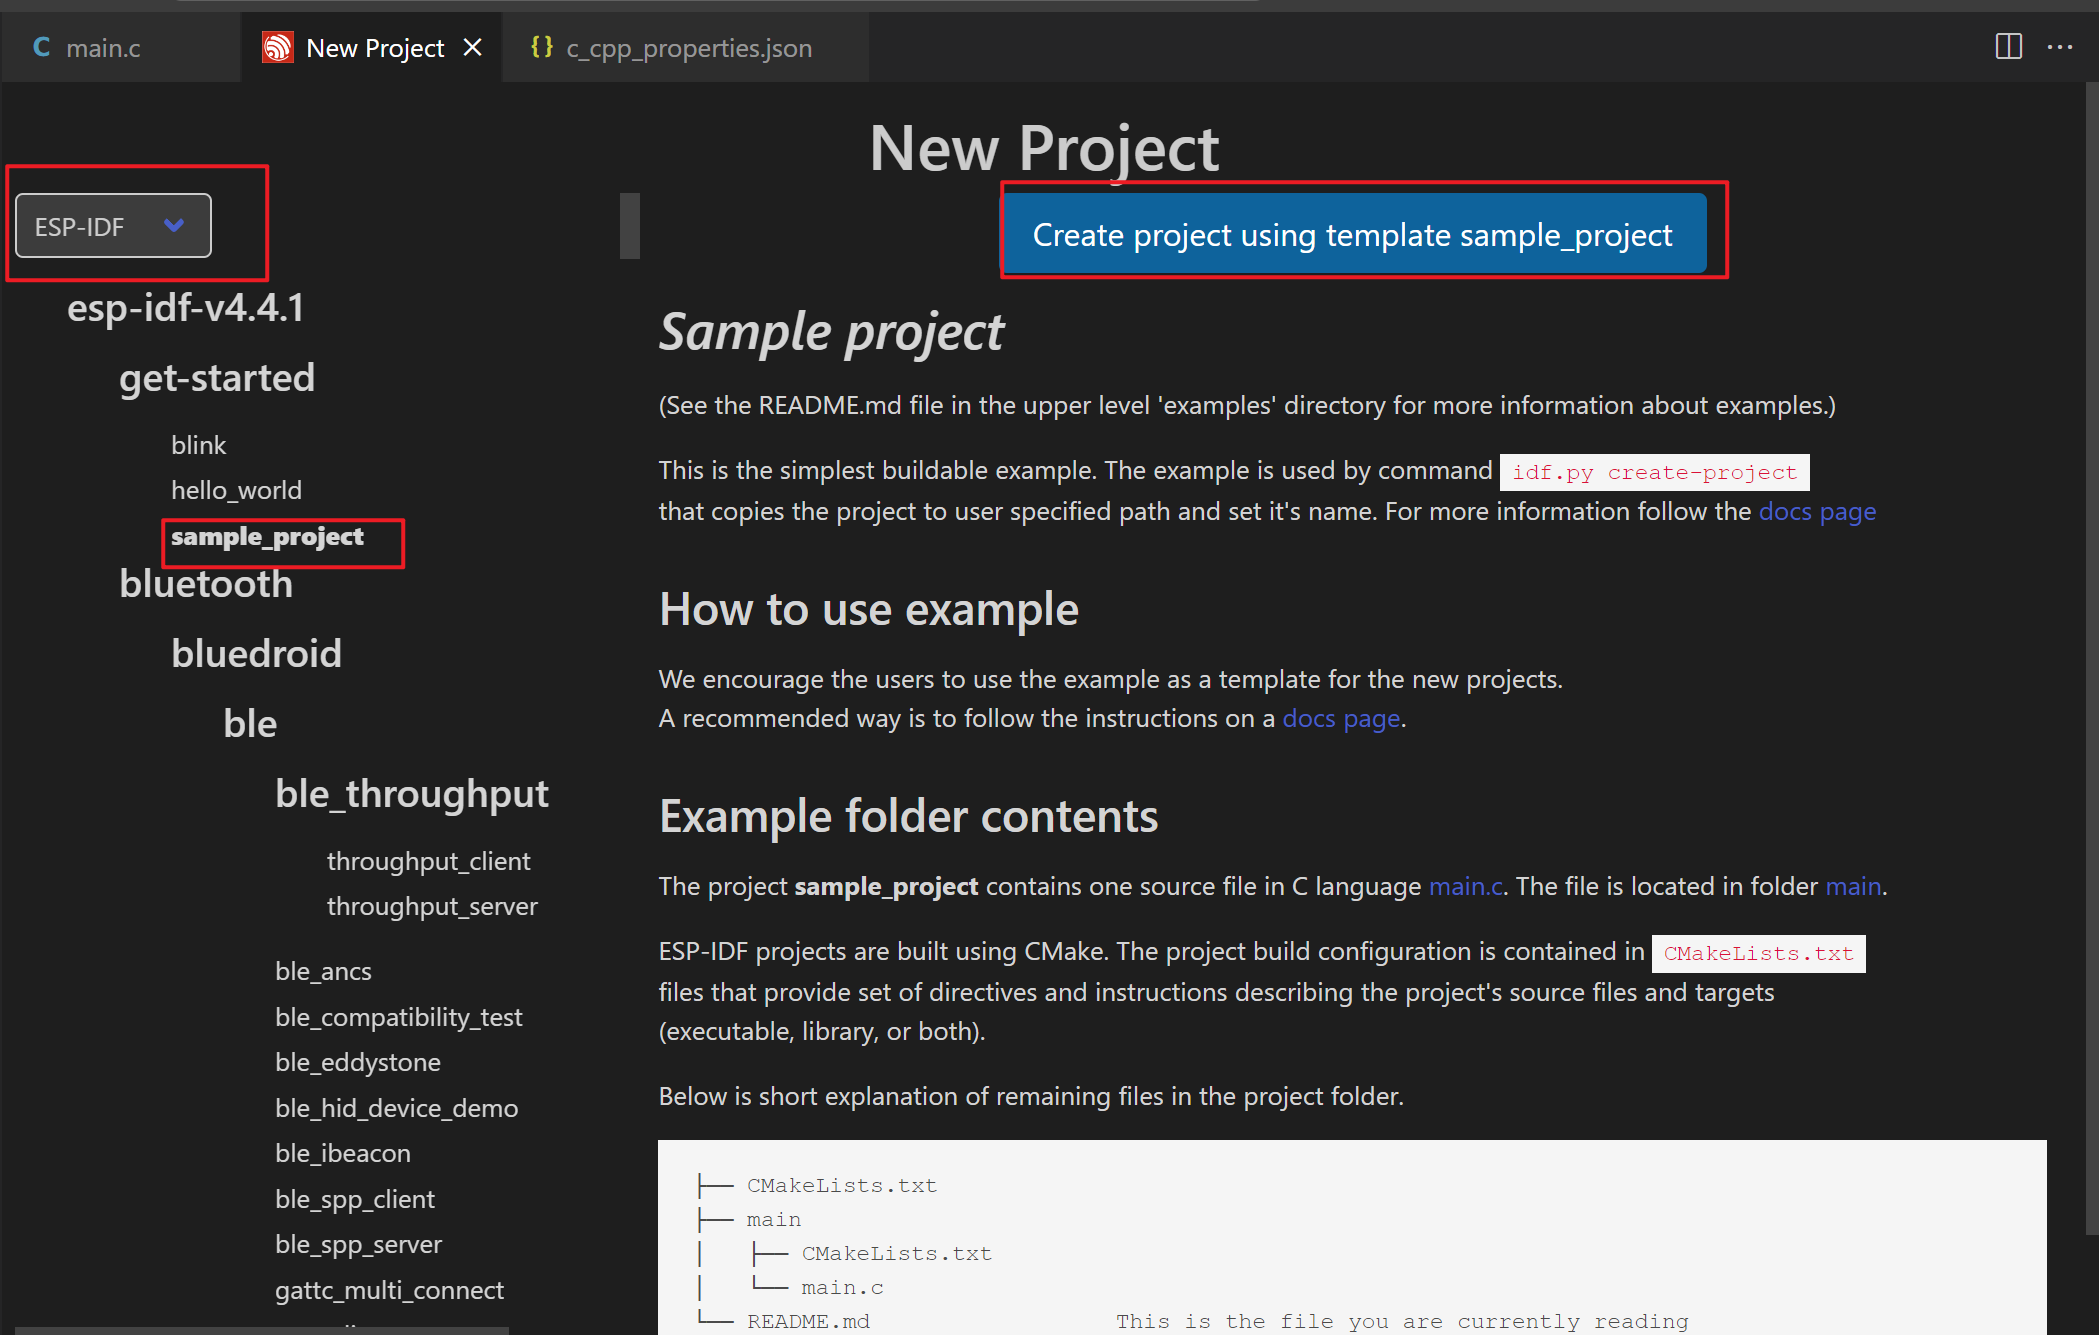Select the hello_world example
This screenshot has width=2099, height=1335.
pos(236,490)
